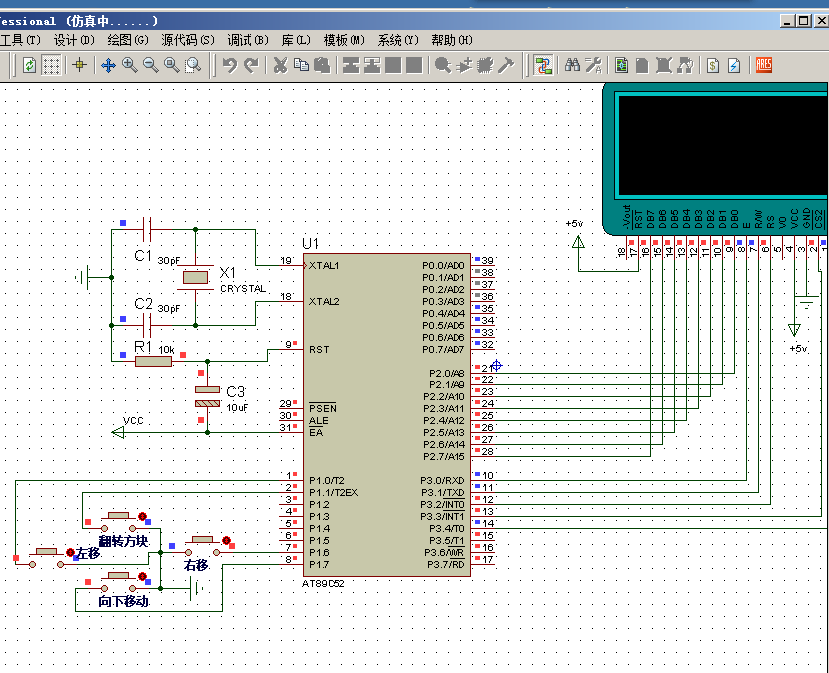Toggle the latch dot on 左移 button
The width and height of the screenshot is (829, 673).
pos(70,552)
